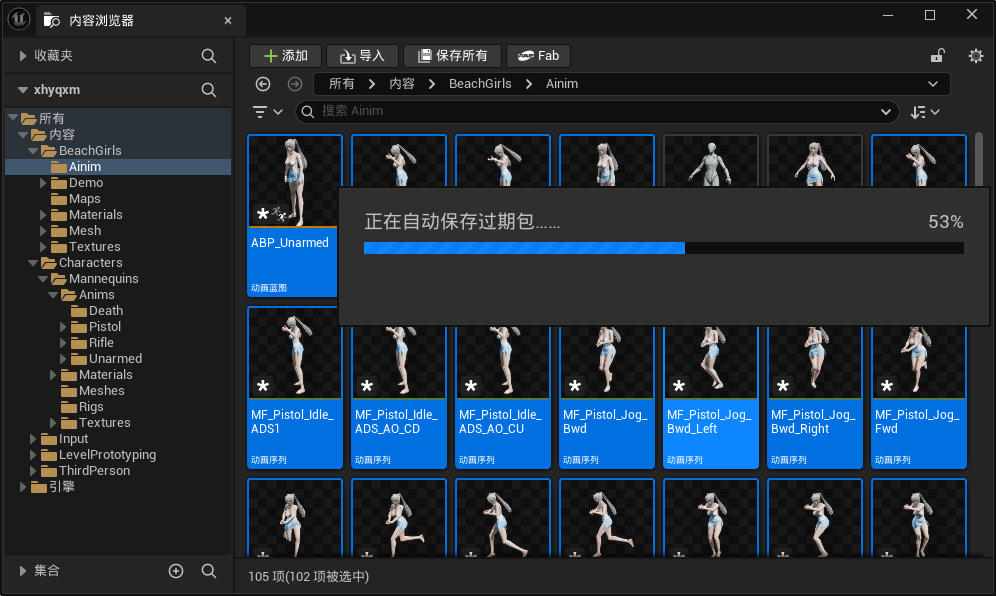Click the BeachGirls breadcrumb
Screen dimensions: 996x596
(x=480, y=84)
